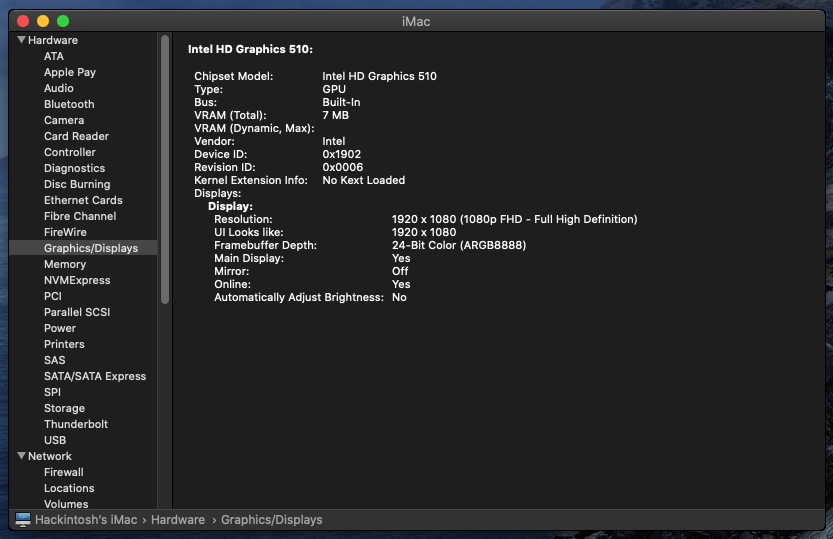Show PCI device information

tap(53, 296)
